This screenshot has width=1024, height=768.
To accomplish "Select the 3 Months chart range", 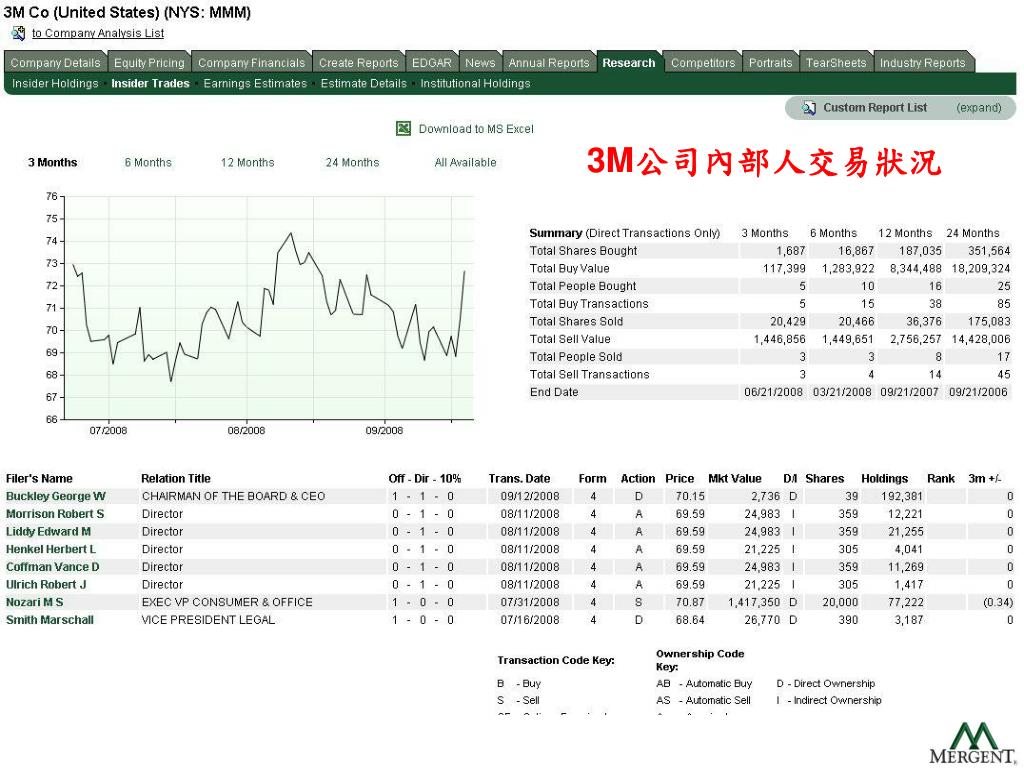I will (52, 163).
